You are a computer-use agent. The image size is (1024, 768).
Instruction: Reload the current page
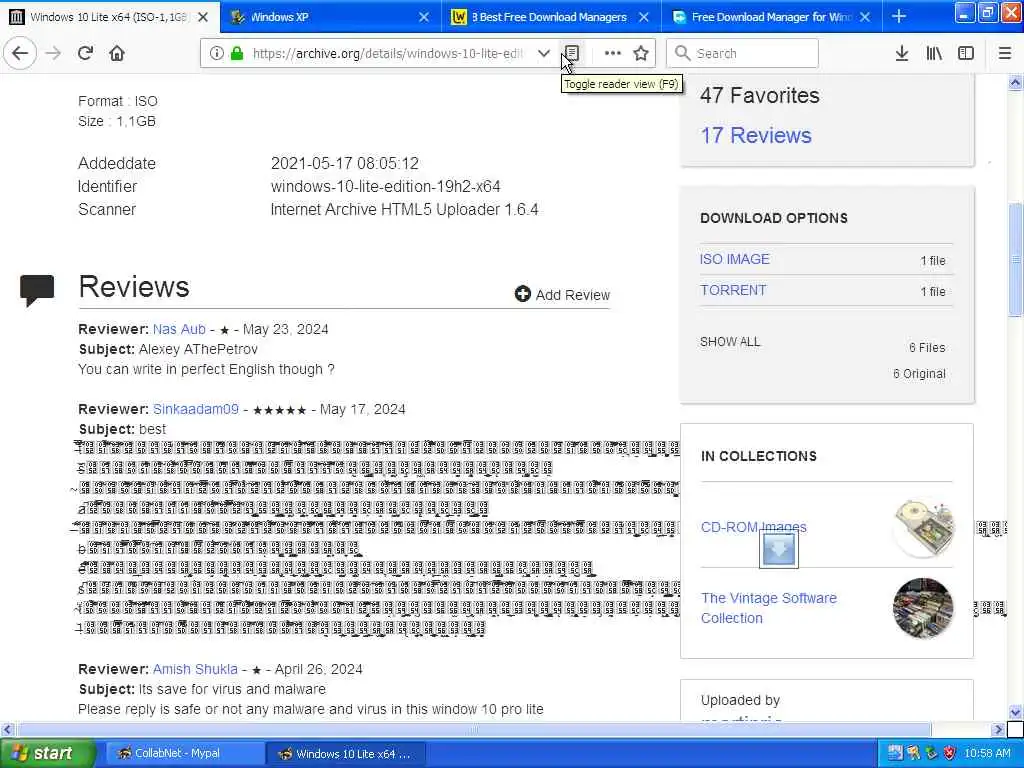(x=85, y=53)
